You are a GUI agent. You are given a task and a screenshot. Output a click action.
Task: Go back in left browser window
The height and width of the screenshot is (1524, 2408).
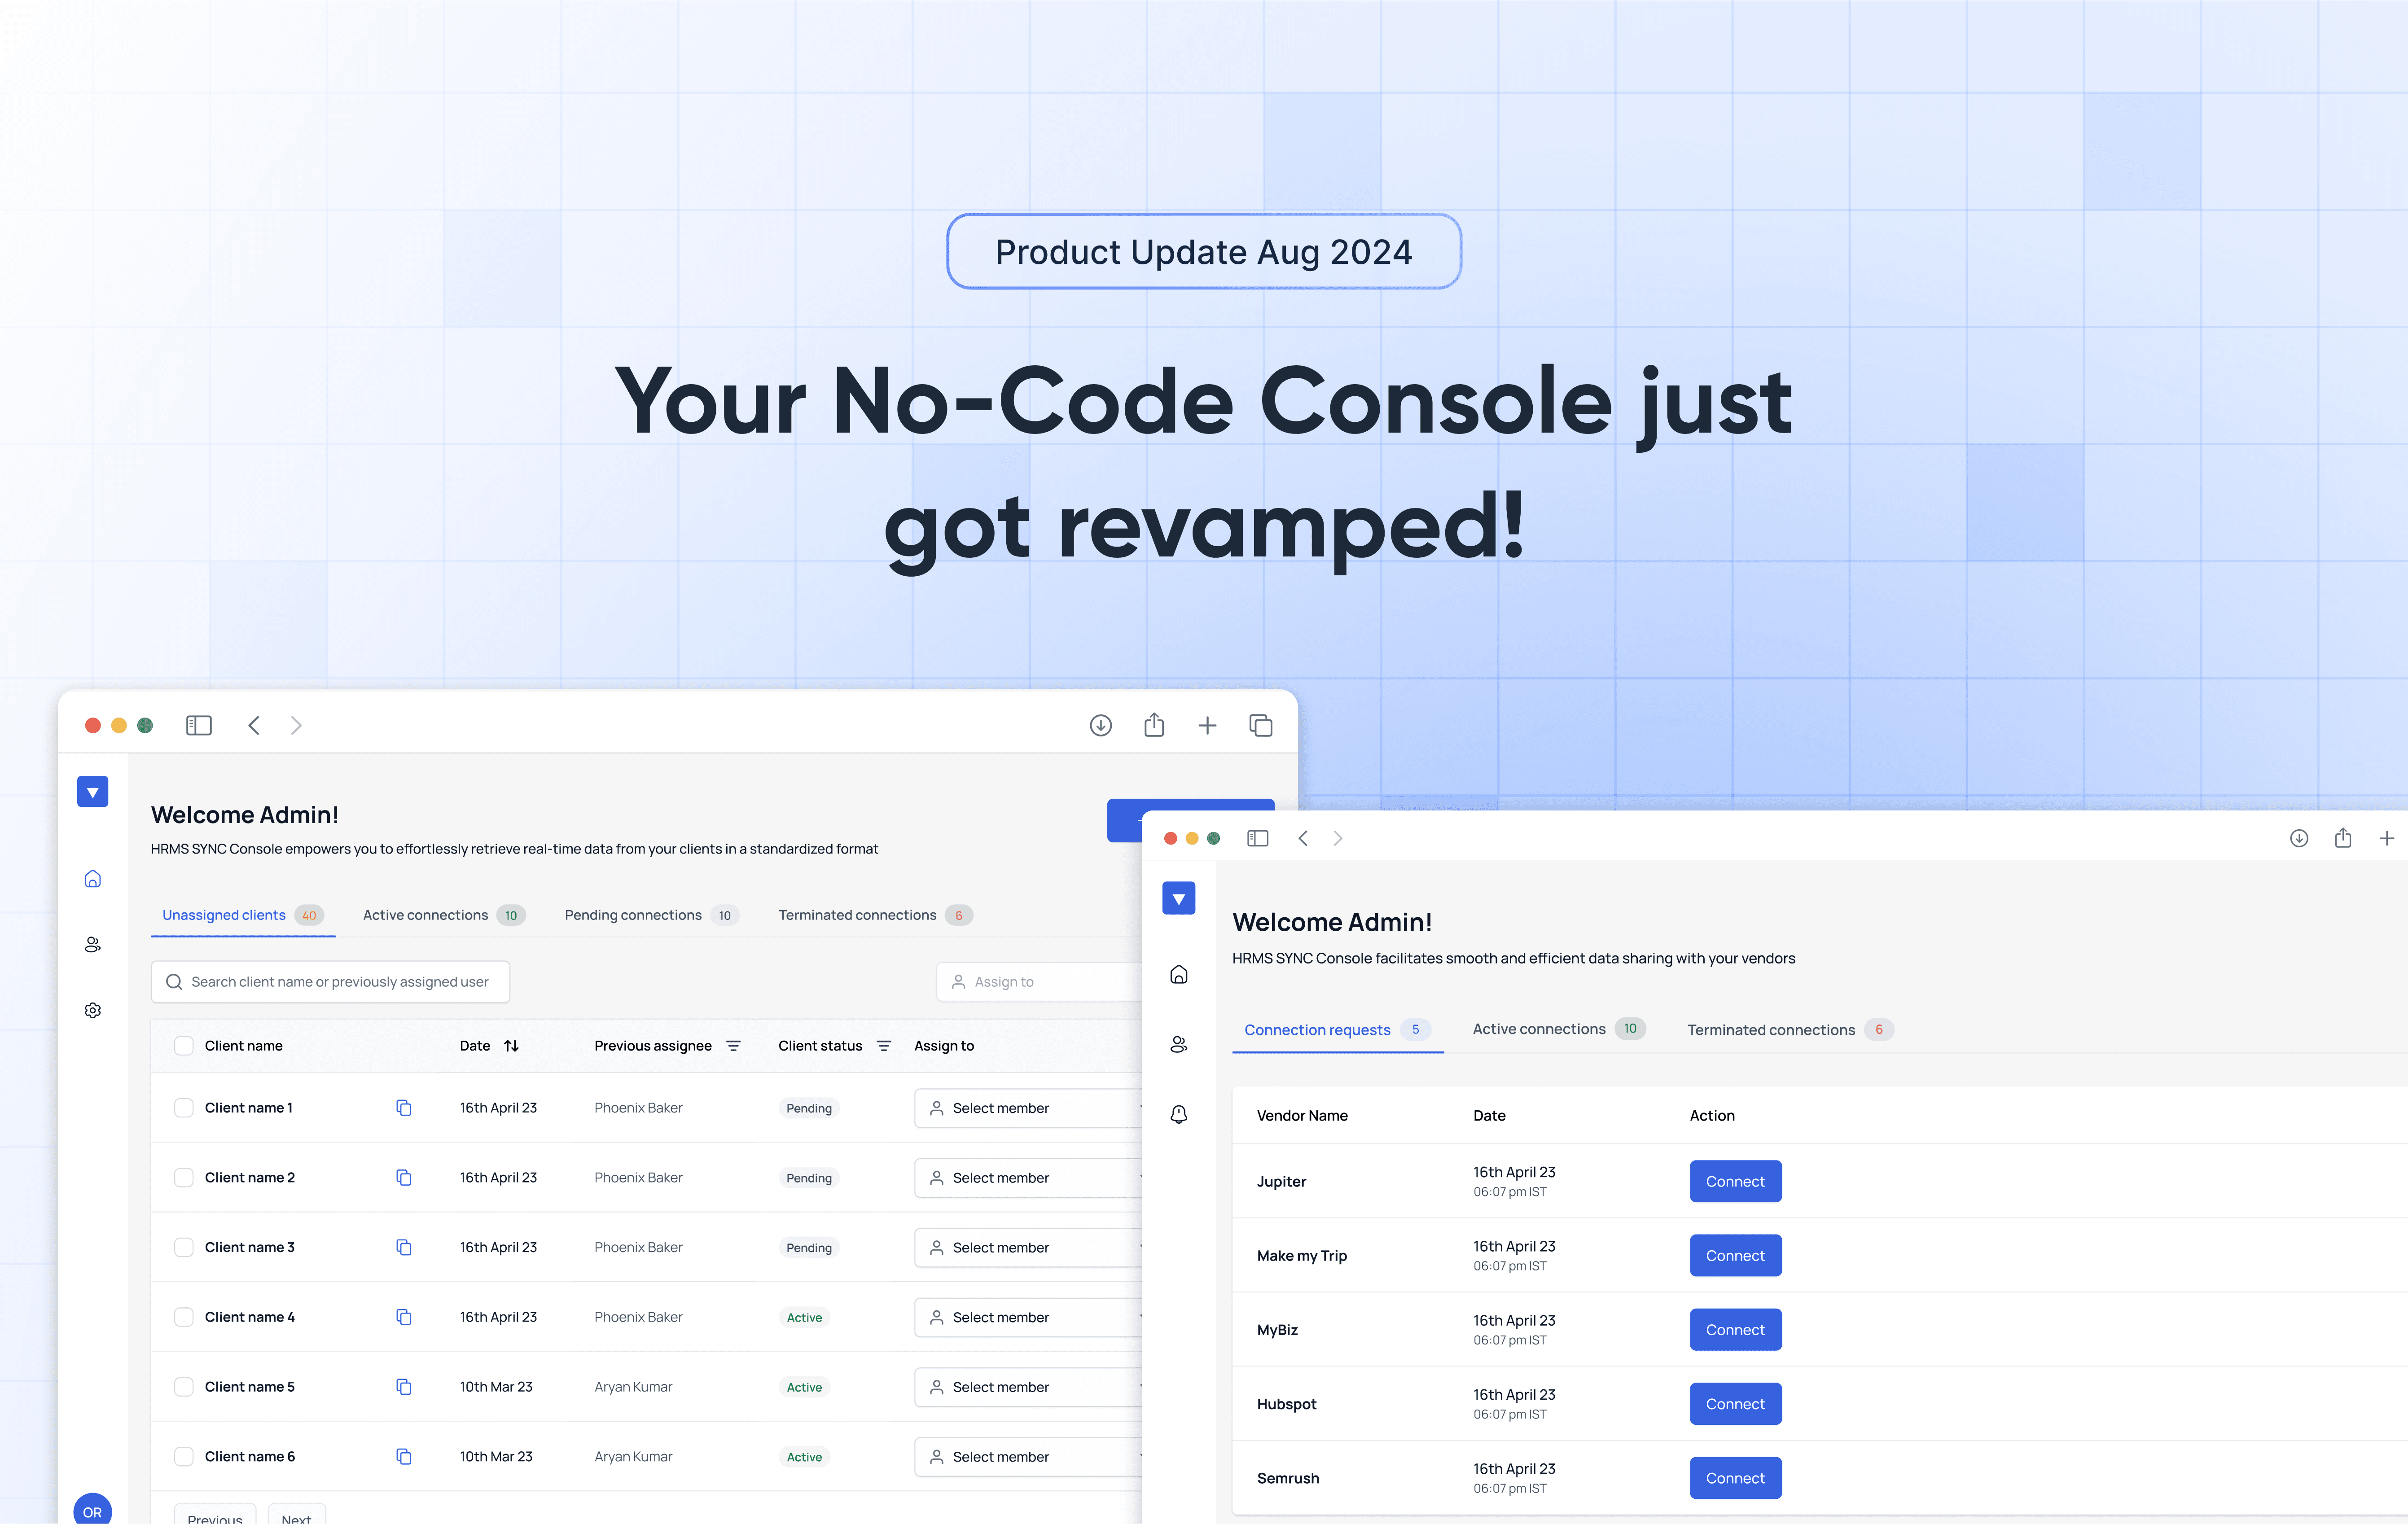click(254, 725)
